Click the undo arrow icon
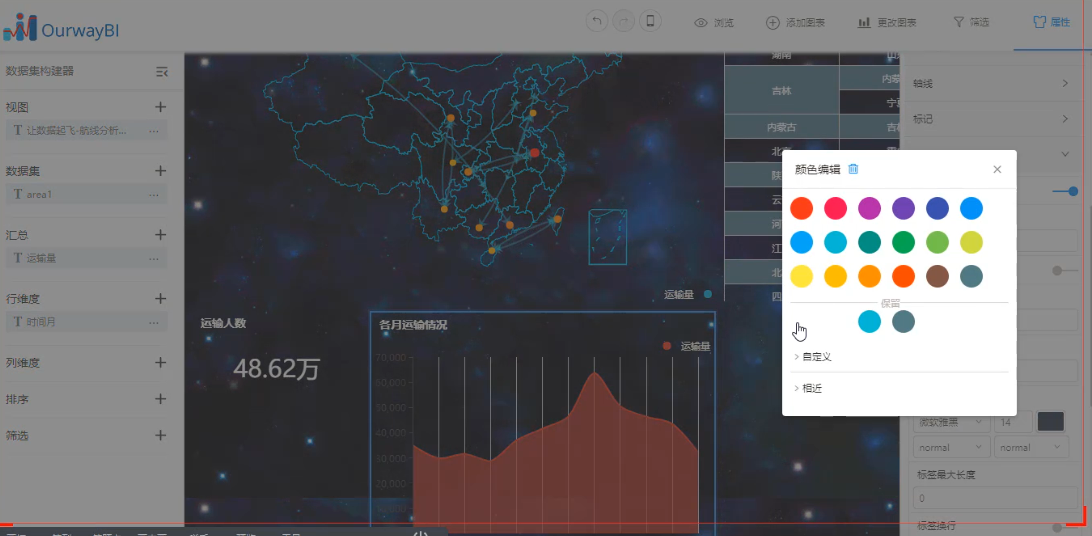Viewport: 1092px width, 536px height. click(x=596, y=22)
